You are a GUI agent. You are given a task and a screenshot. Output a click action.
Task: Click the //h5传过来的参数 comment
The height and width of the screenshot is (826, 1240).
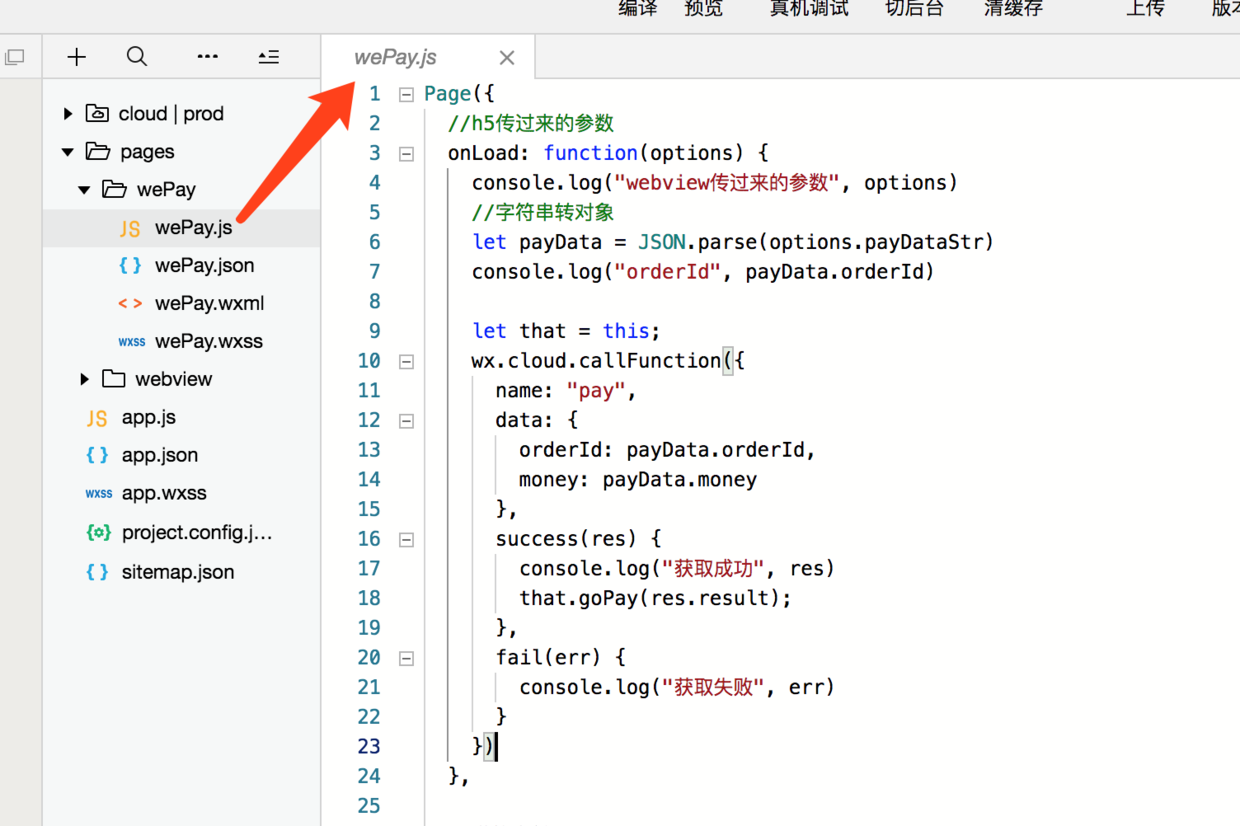pyautogui.click(x=531, y=124)
